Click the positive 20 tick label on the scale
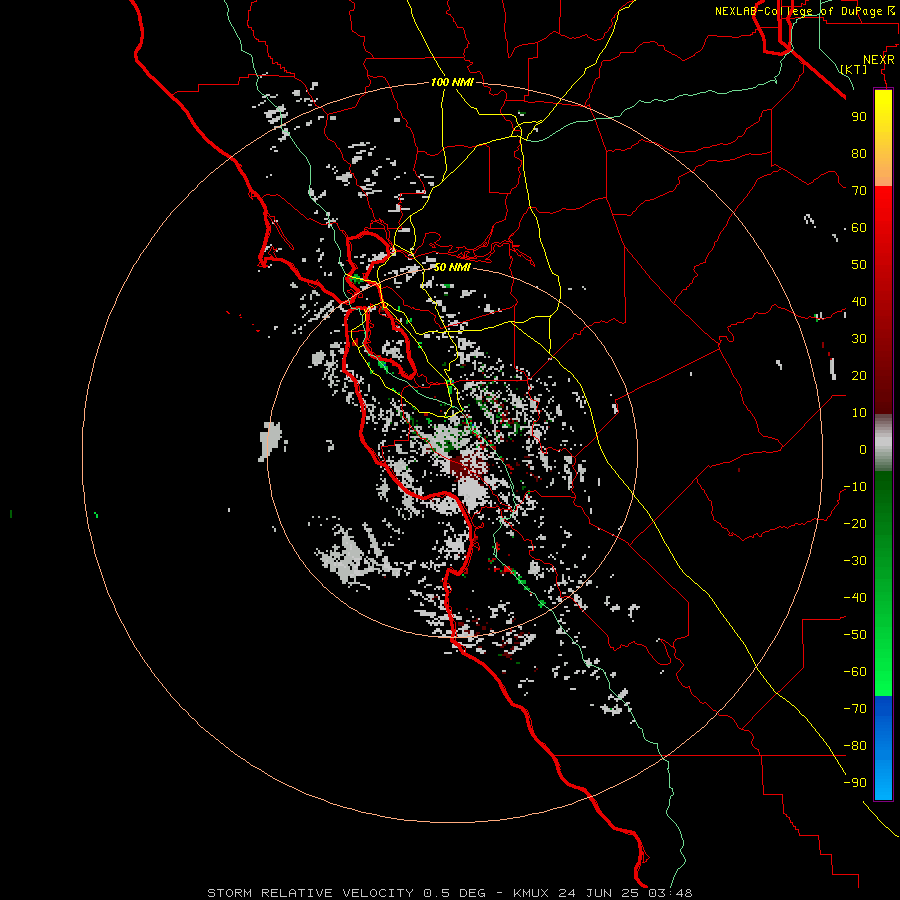Image resolution: width=900 pixels, height=900 pixels. [x=859, y=376]
